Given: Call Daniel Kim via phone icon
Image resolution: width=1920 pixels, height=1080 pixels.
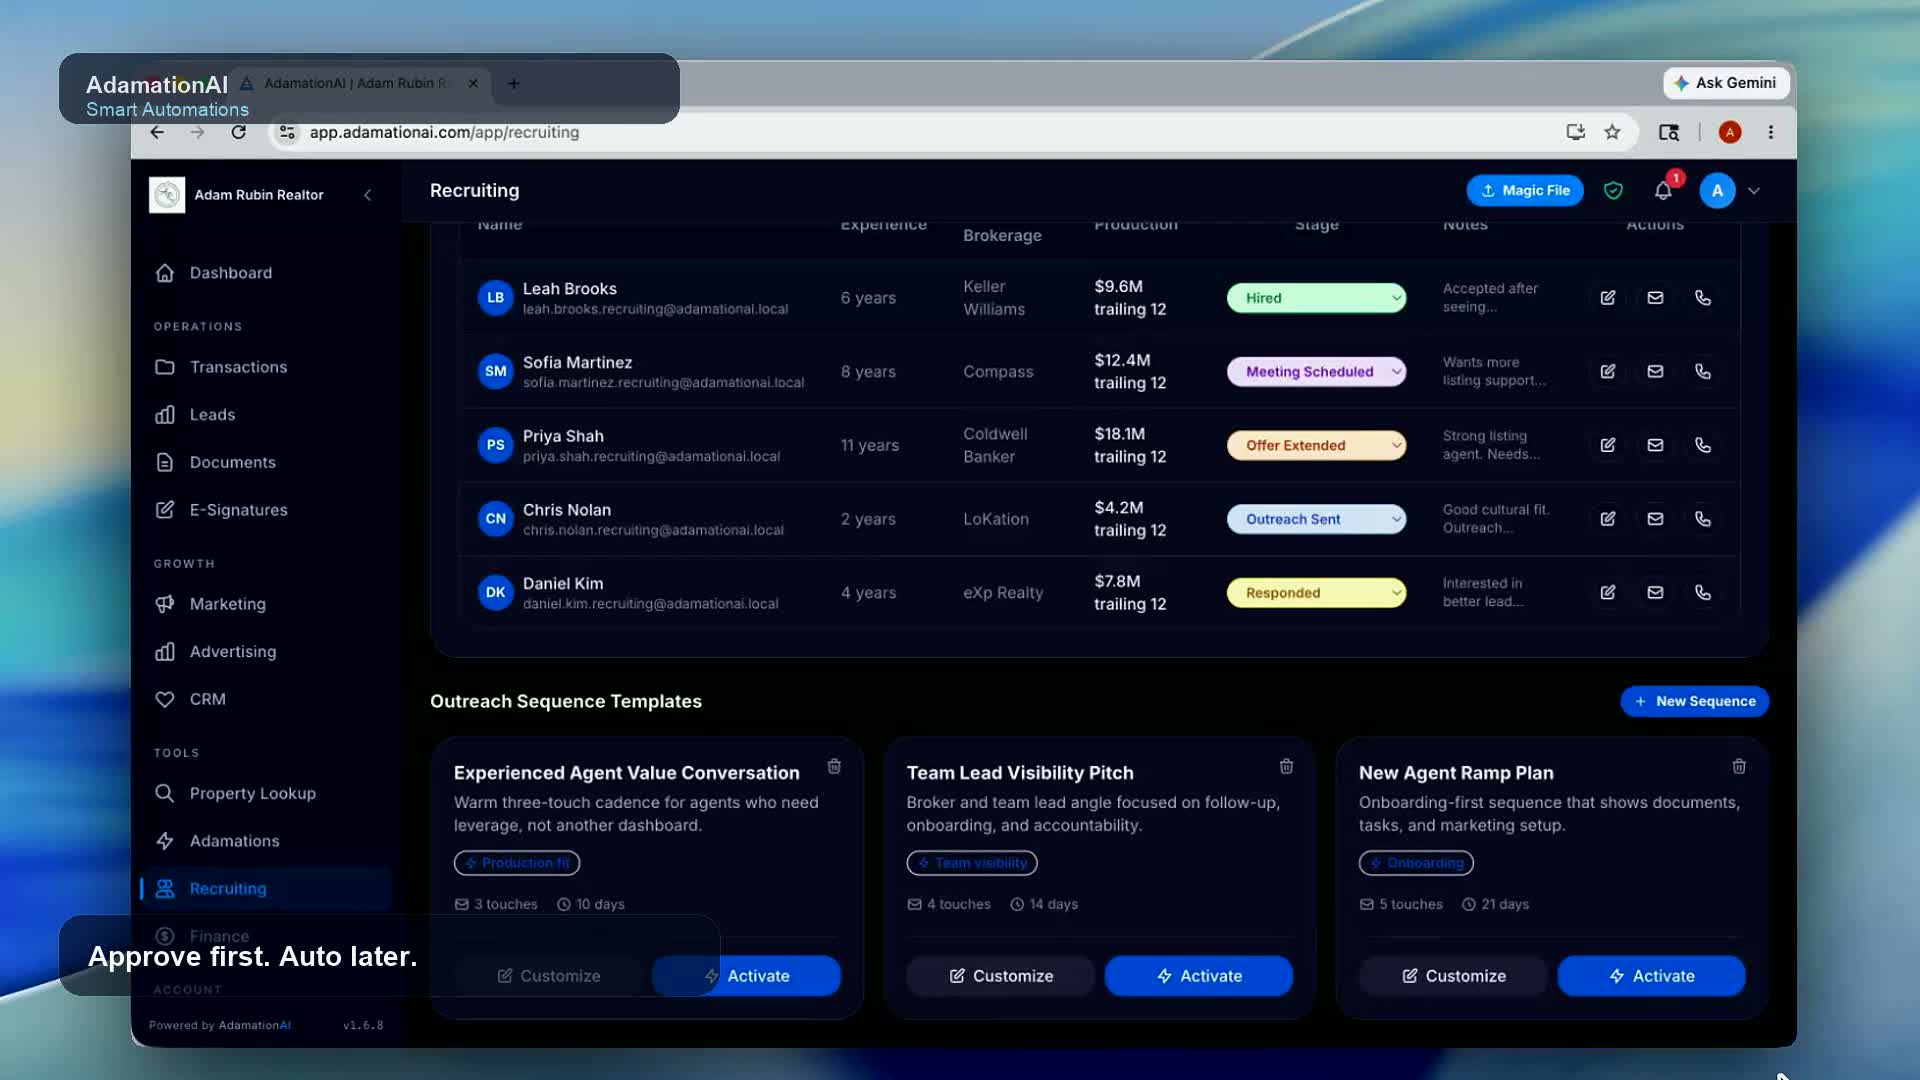Looking at the screenshot, I should tap(1703, 593).
